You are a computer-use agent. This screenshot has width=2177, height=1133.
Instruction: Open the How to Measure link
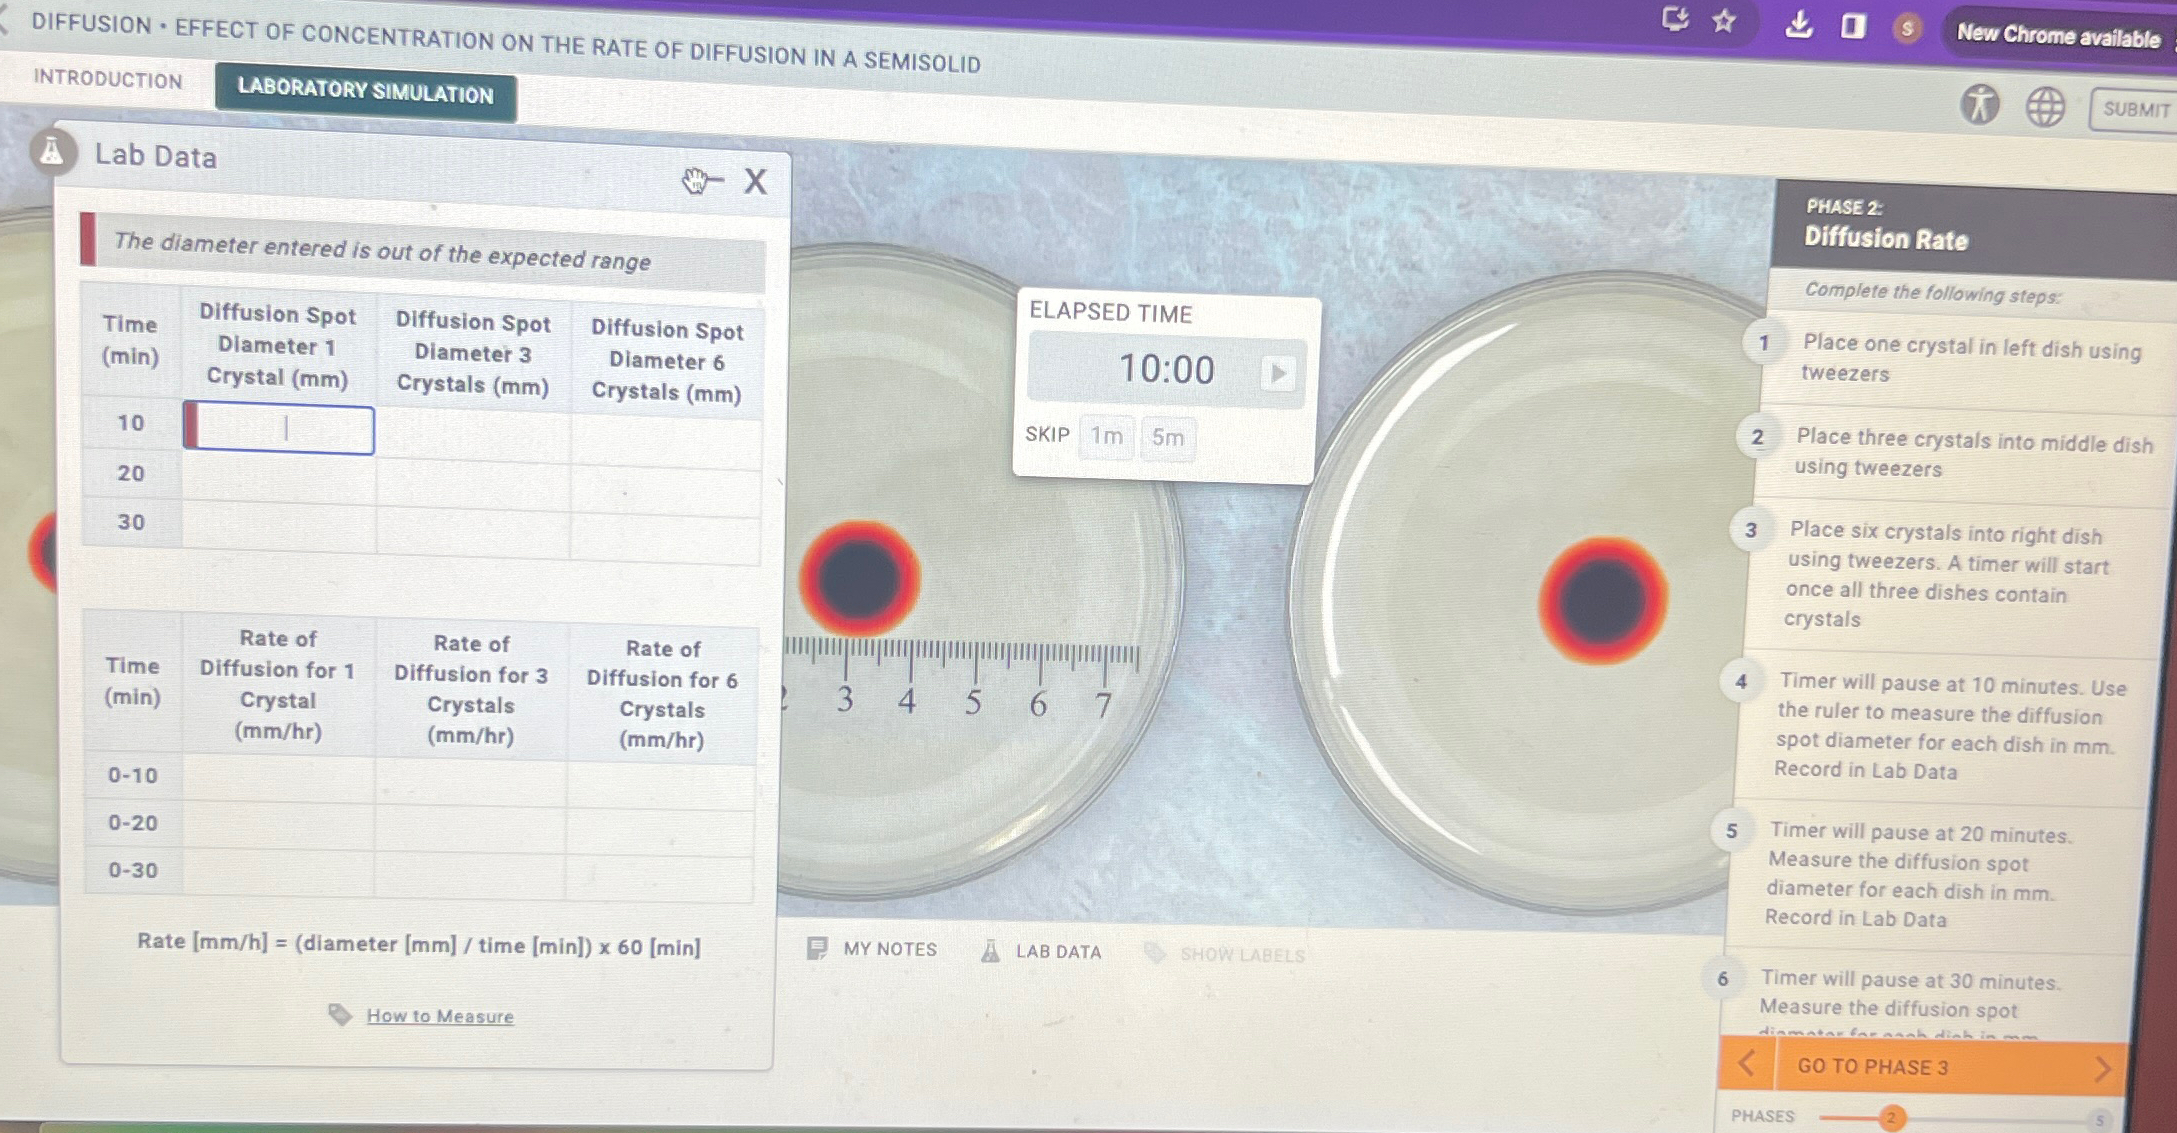pos(440,1016)
